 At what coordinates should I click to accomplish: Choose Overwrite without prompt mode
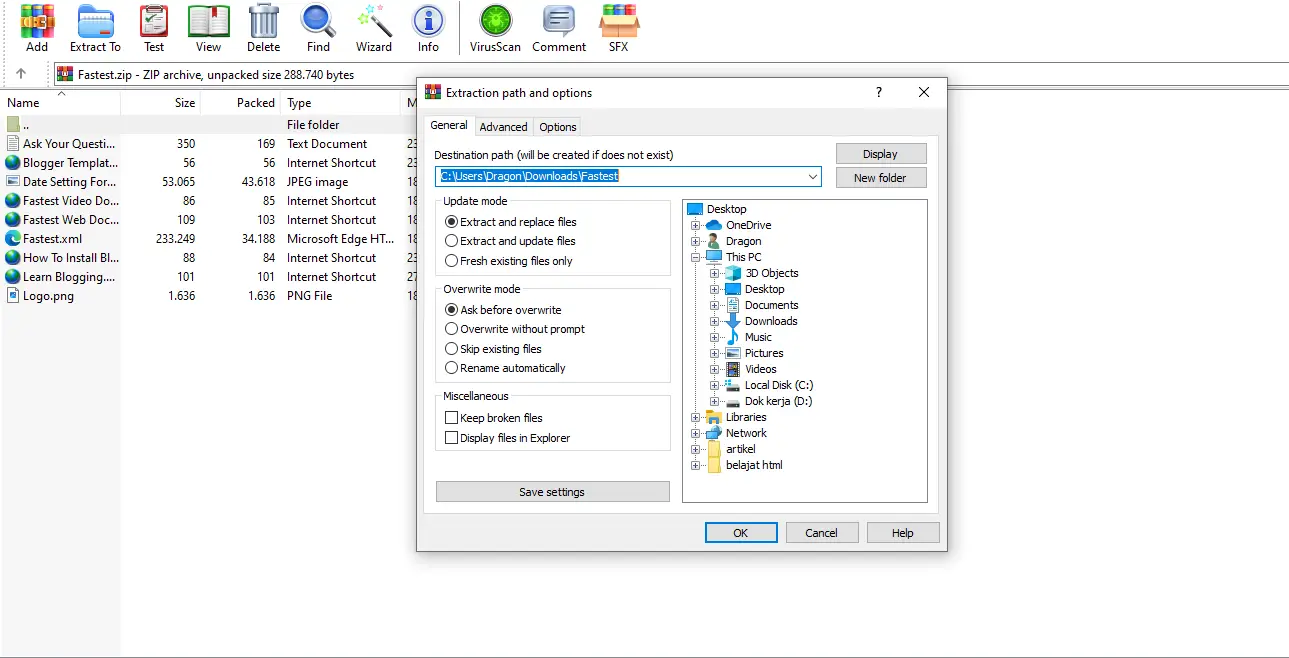tap(452, 329)
